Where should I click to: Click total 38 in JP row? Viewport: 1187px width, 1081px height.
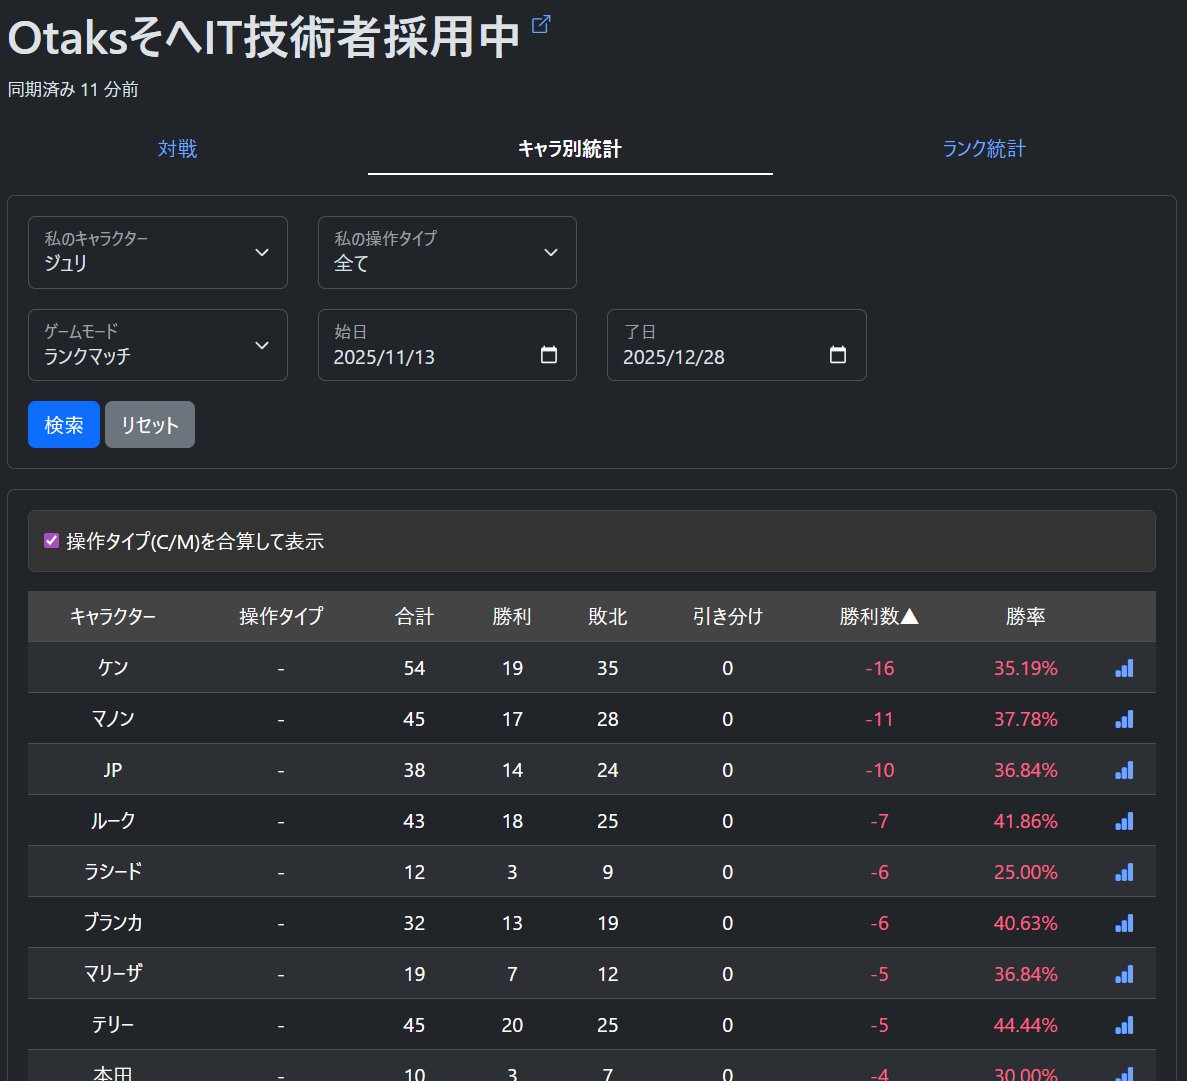[414, 770]
